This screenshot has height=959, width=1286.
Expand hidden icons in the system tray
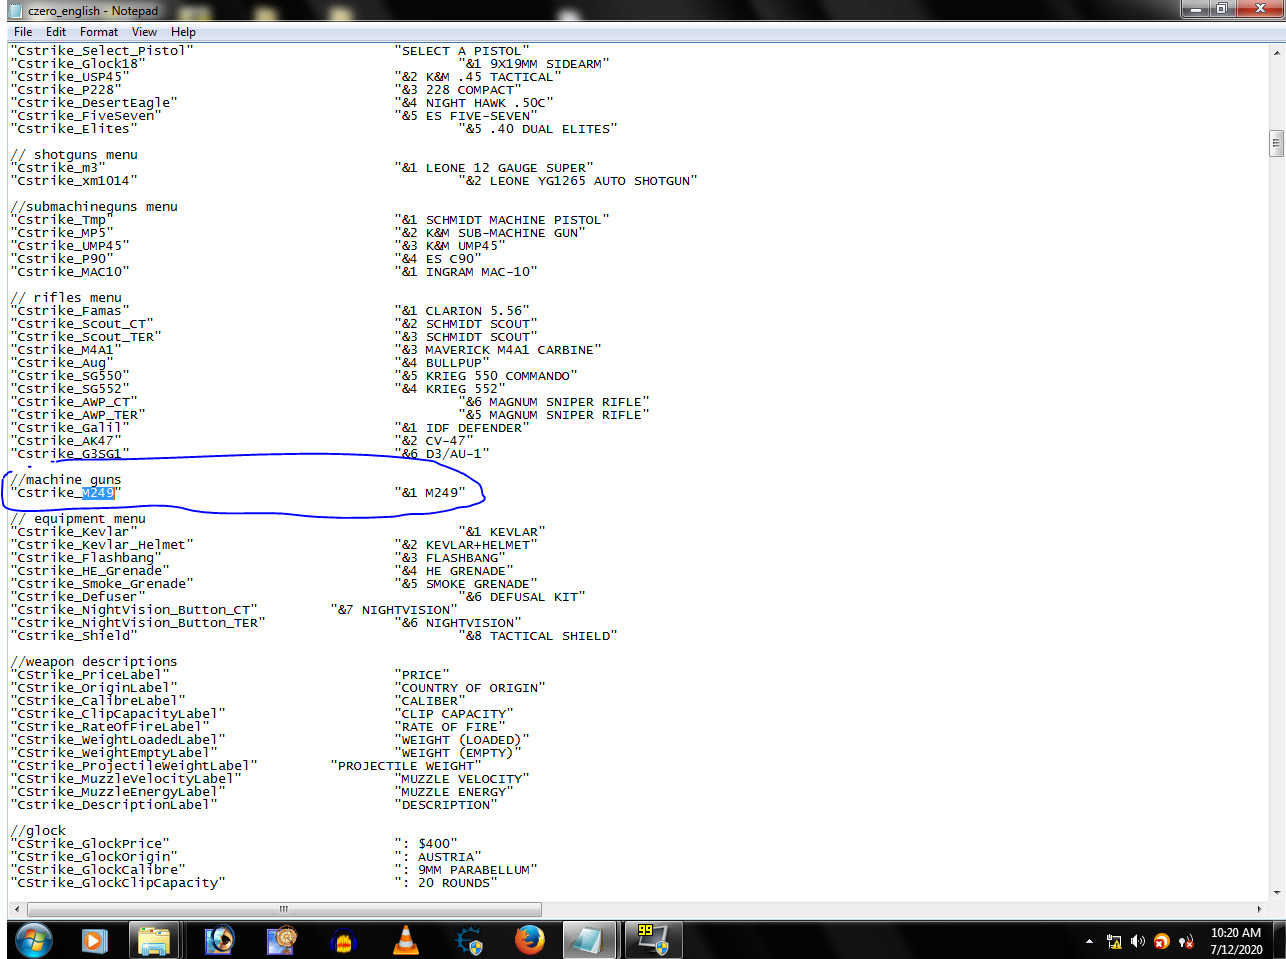pos(1089,942)
